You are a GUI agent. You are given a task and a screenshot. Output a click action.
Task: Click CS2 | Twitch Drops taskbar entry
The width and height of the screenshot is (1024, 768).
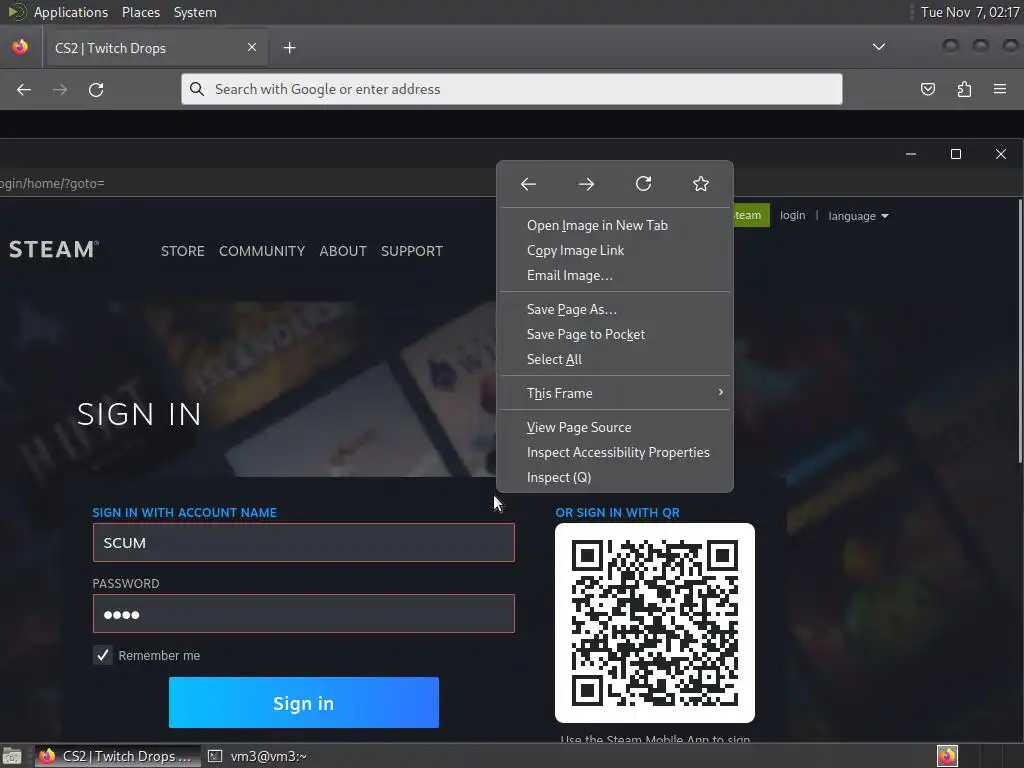(x=118, y=756)
